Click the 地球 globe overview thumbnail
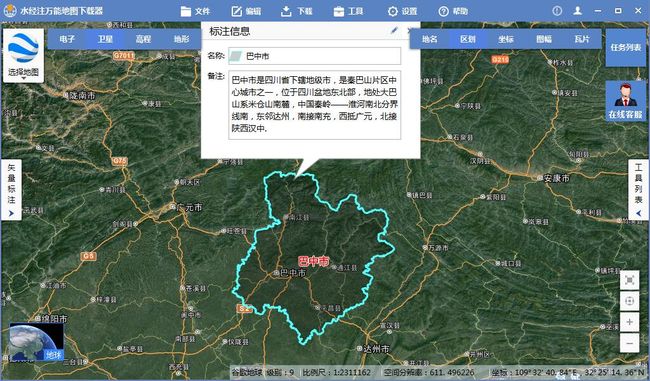Screen dimensions: 650x381 pos(36,342)
